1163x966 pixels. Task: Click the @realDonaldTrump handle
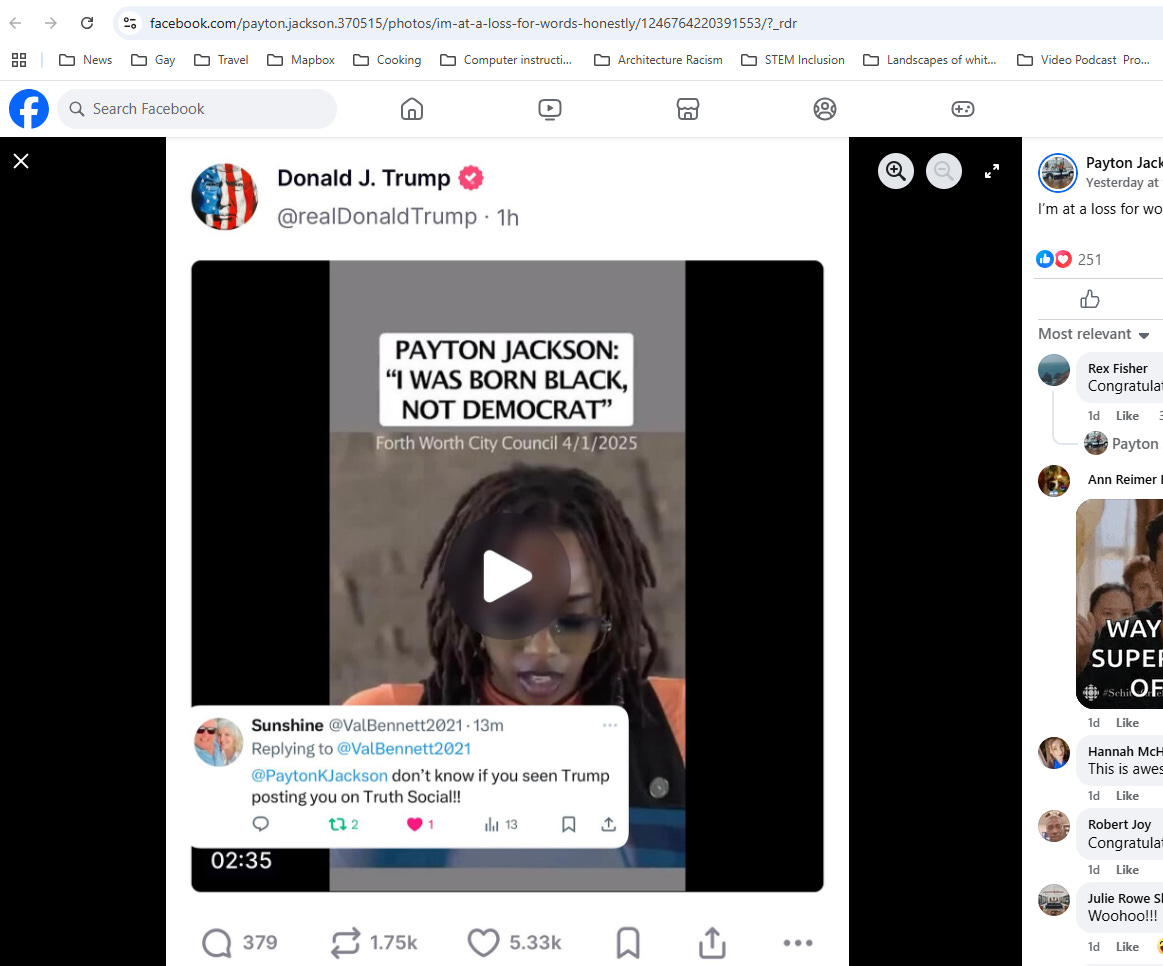[x=377, y=217]
